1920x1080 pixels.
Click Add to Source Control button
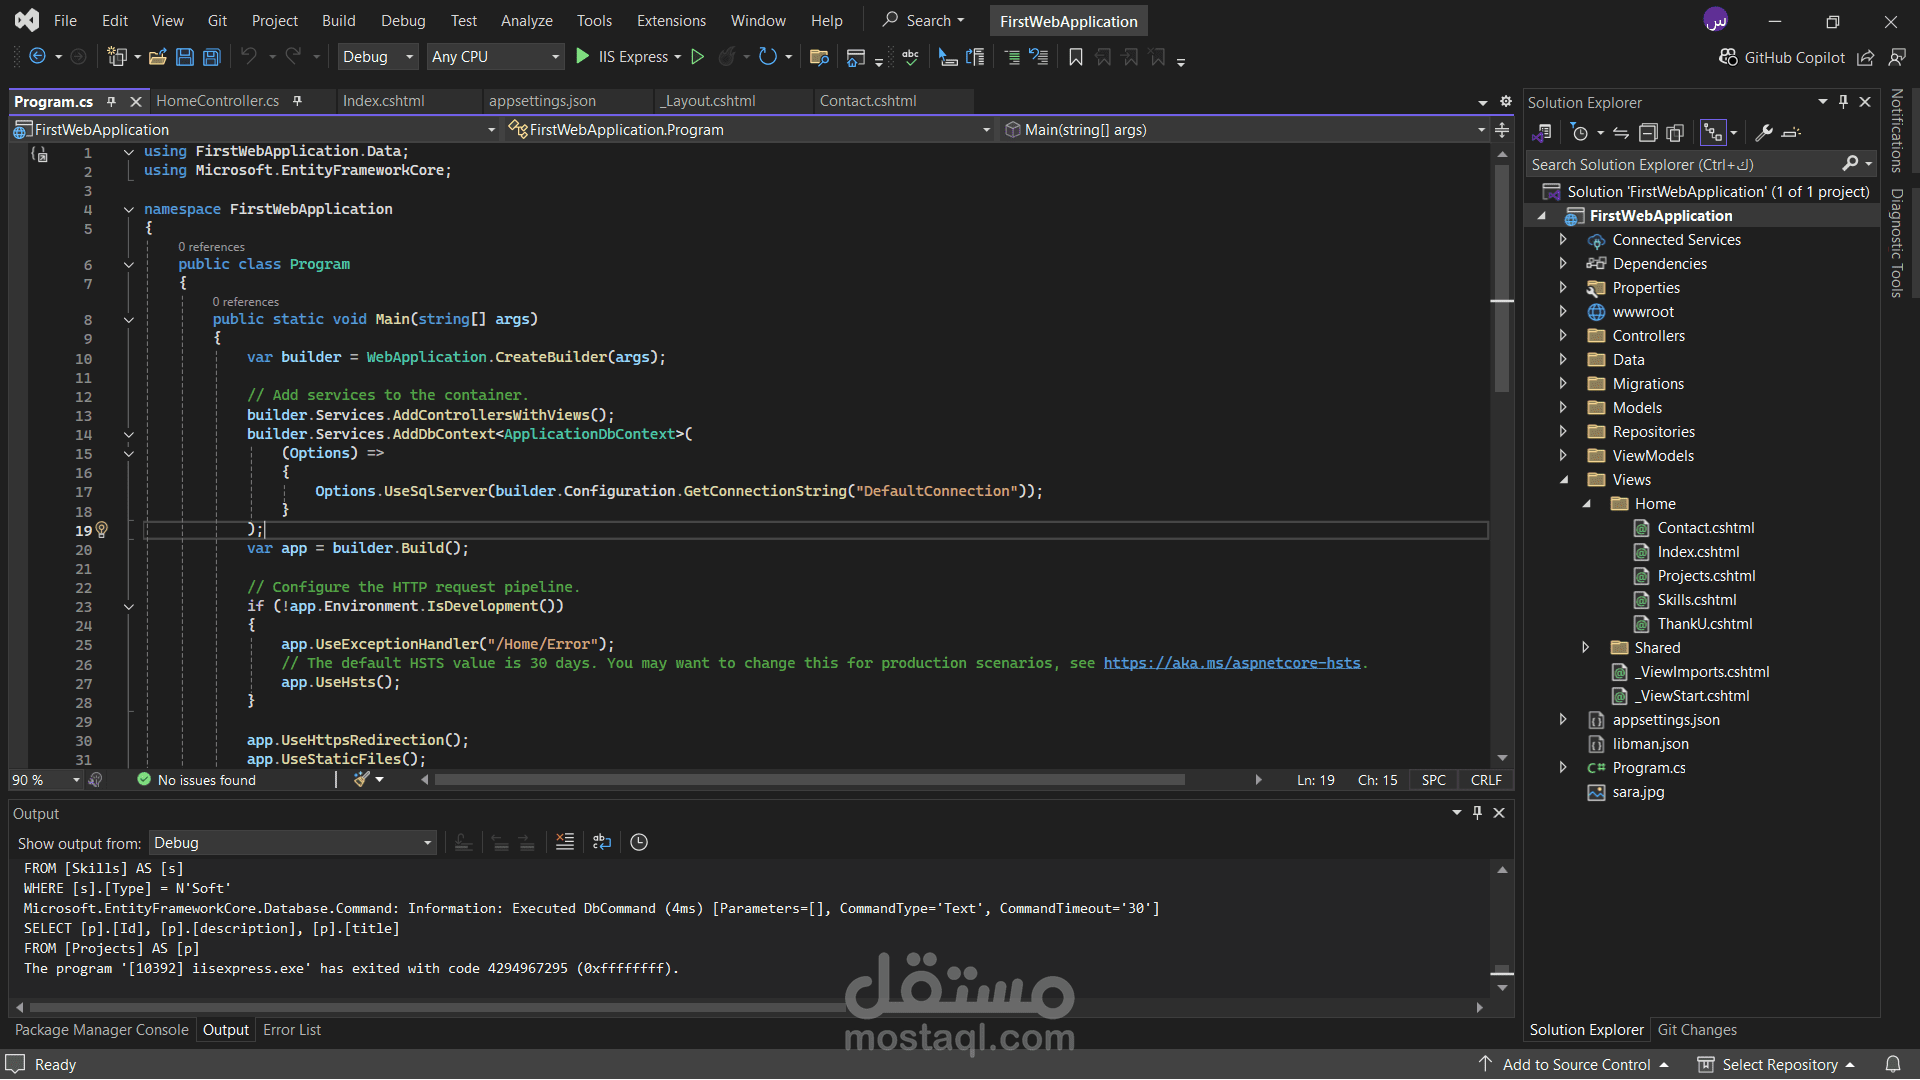coord(1574,1064)
